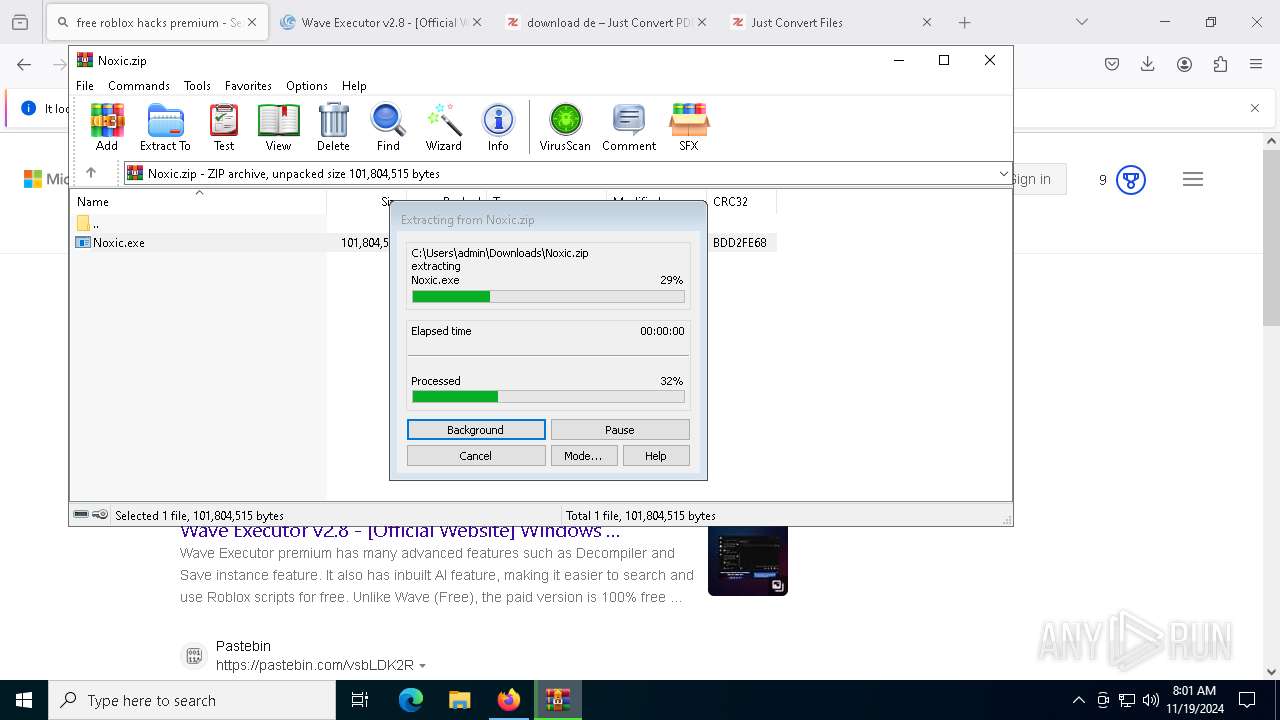Screen dimensions: 1280x720
Task: Click the drive icon in WinRAR status bar
Action: [81, 515]
